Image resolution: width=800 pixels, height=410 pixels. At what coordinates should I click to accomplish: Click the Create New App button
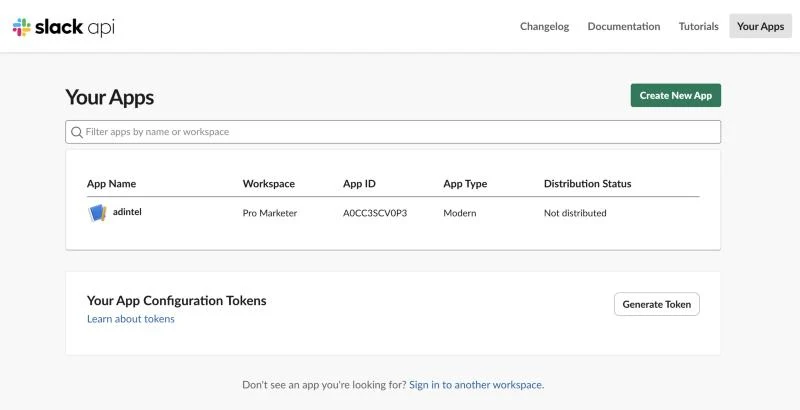676,95
